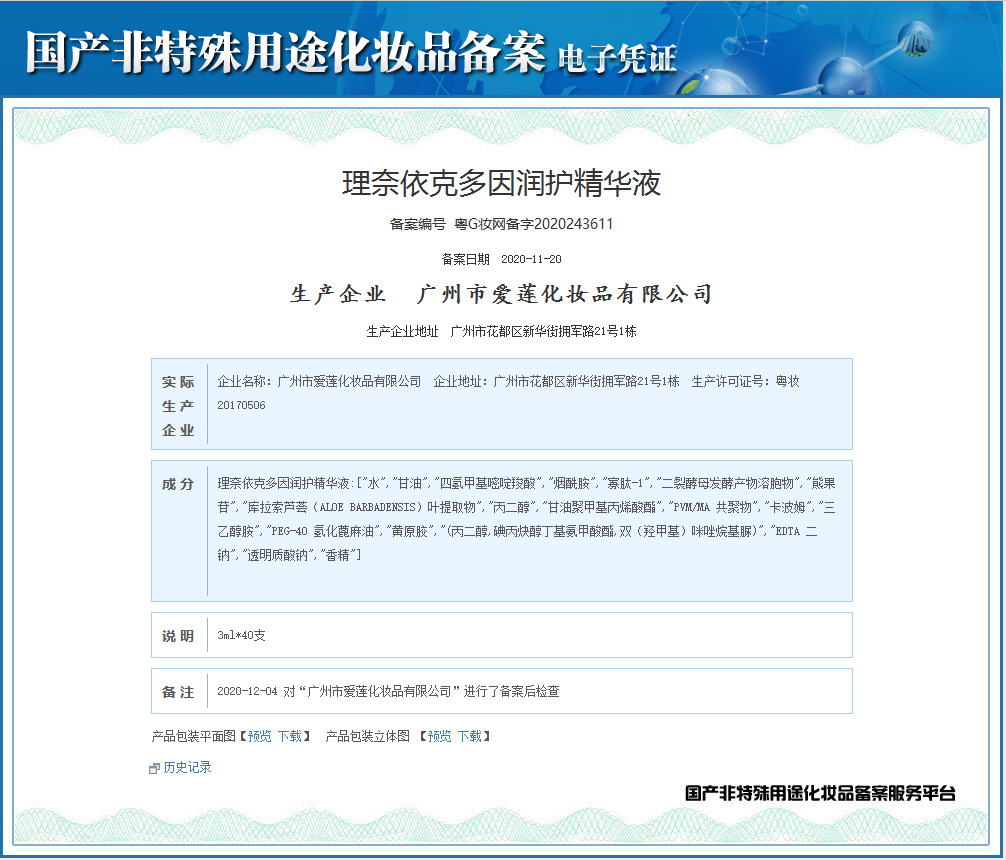This screenshot has width=1006, height=860.
Task: Click the footer text 国产非特殊用途化妆品备案服务平台
Action: tap(821, 793)
